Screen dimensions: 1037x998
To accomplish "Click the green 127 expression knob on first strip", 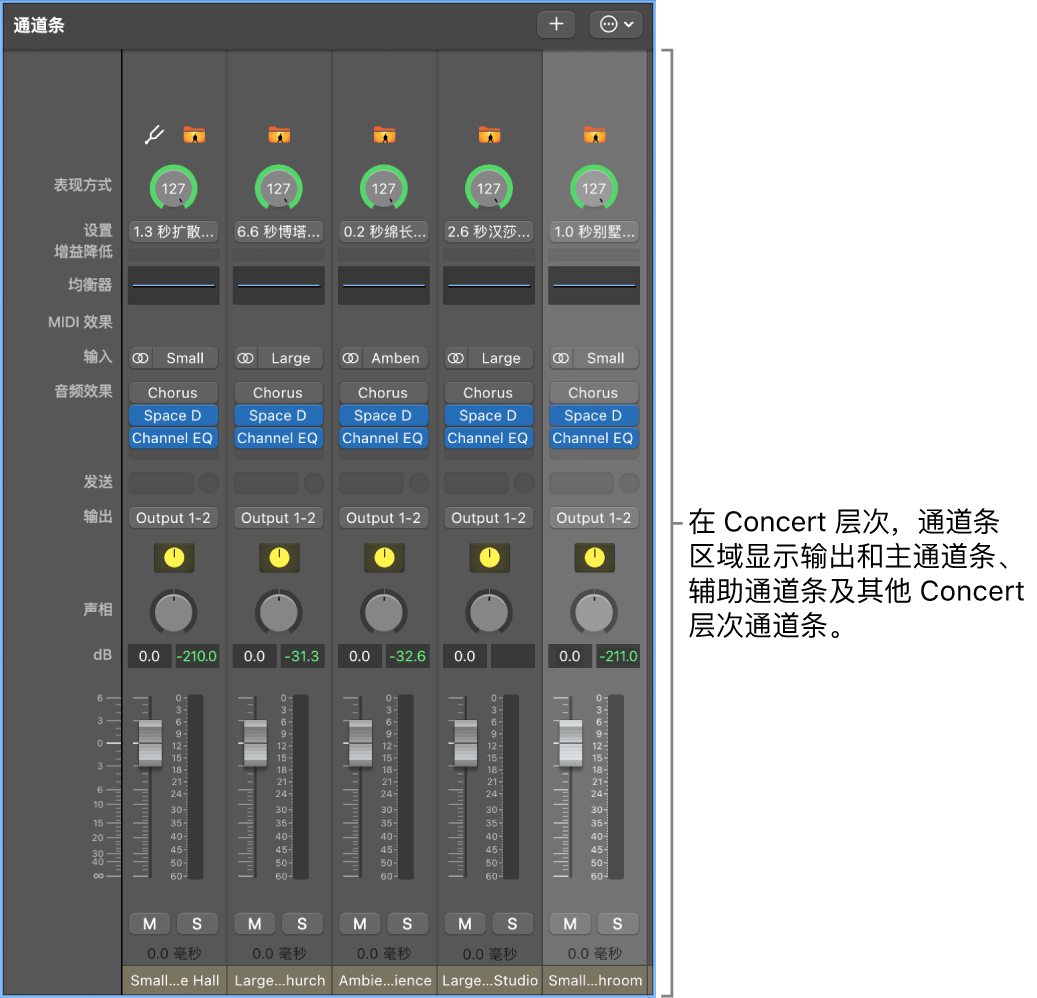I will pos(173,187).
